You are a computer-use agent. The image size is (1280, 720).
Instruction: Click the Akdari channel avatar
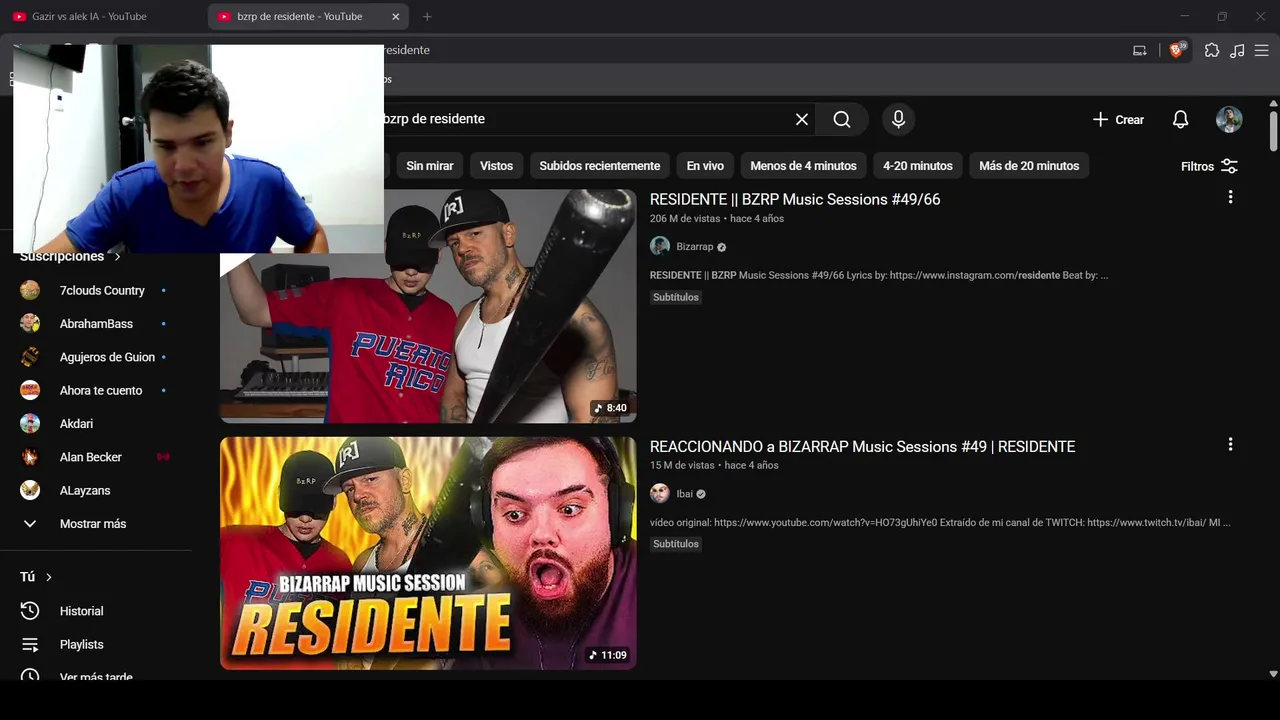[x=30, y=424]
